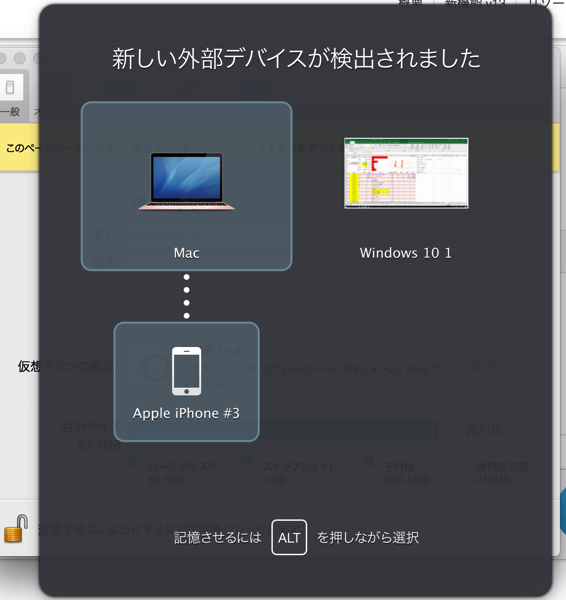Click the padlock icon in the settings window

pyautogui.click(x=16, y=528)
